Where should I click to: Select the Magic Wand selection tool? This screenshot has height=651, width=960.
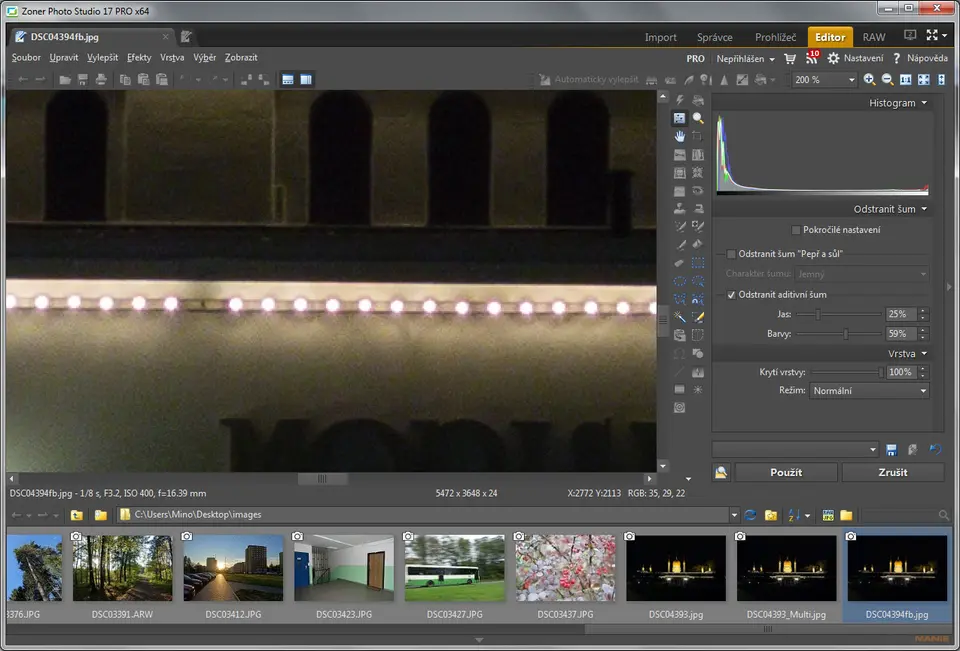[680, 317]
